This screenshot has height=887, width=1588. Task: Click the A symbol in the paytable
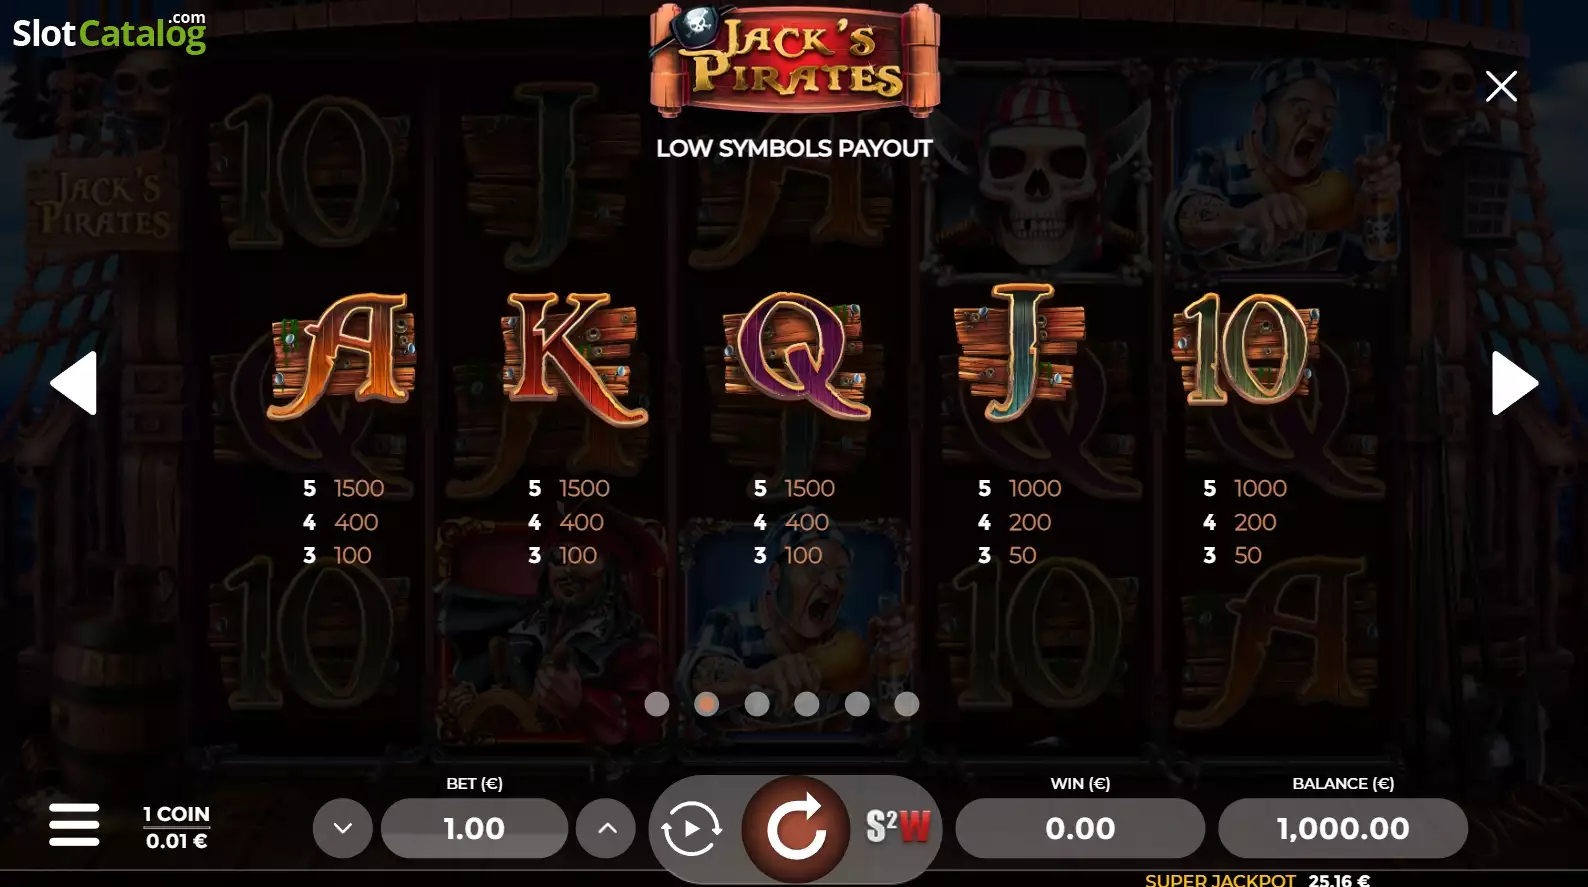pyautogui.click(x=342, y=356)
